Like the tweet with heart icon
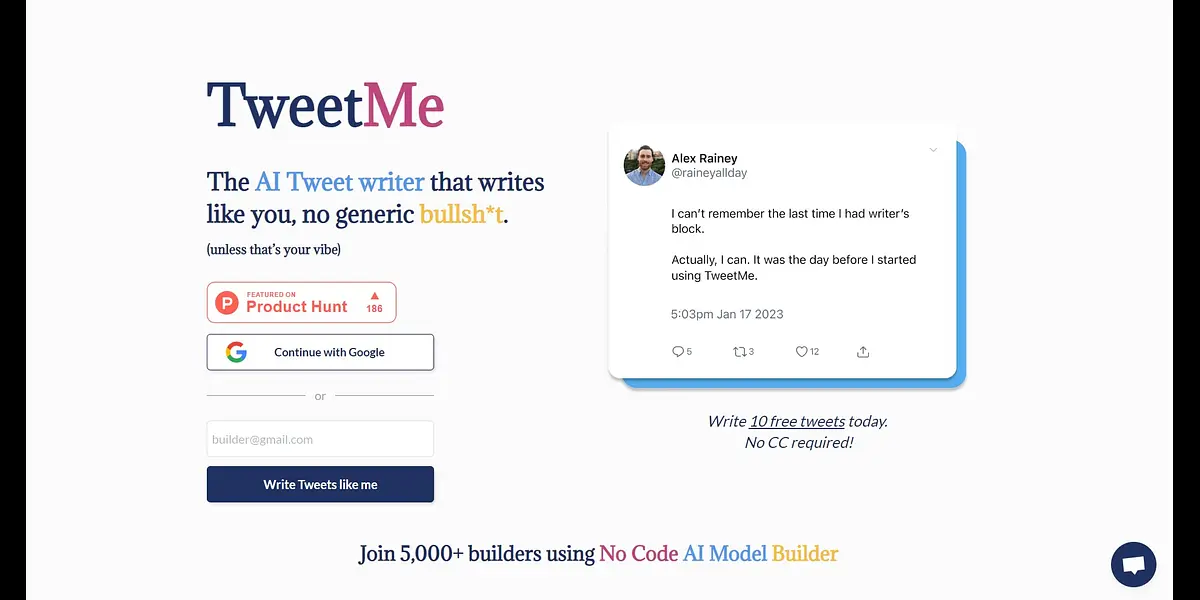The height and width of the screenshot is (600, 1200). coord(801,351)
